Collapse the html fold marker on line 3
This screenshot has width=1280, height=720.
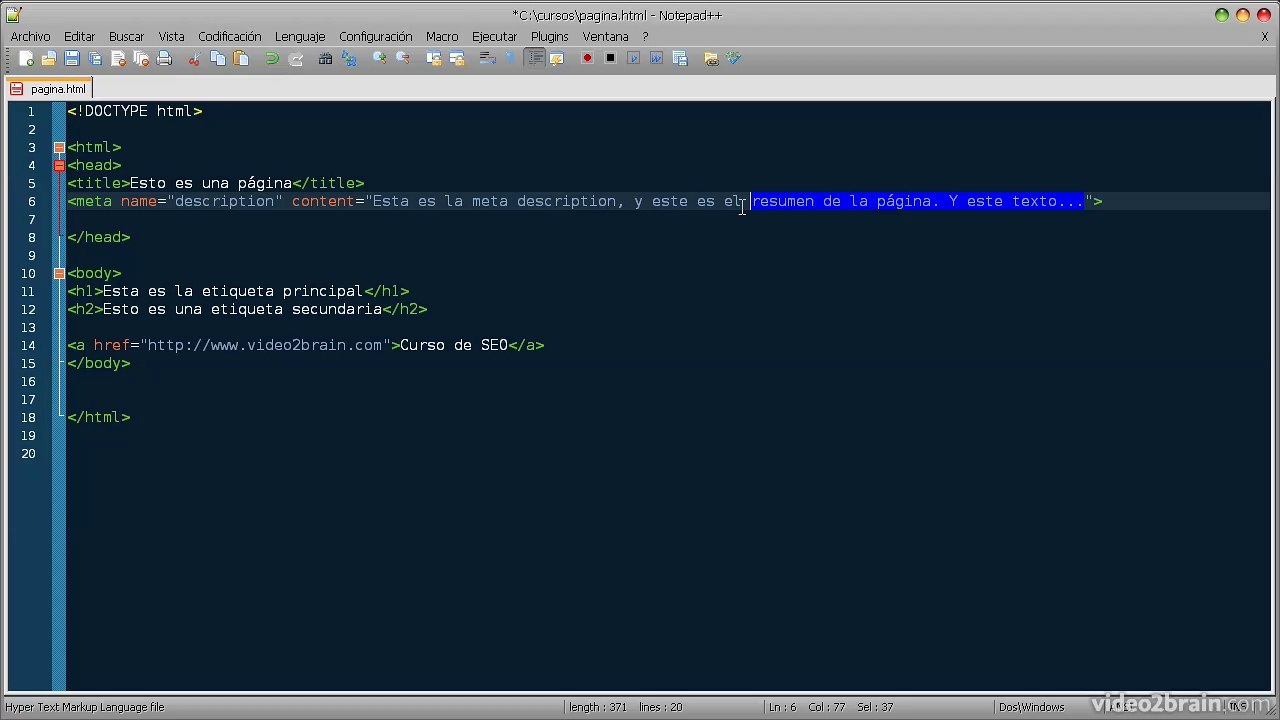[59, 147]
